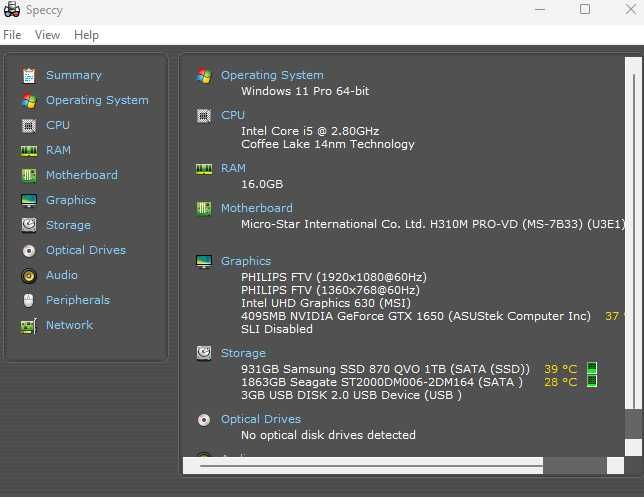Select CPU in the sidebar
644x497 pixels.
coord(58,125)
